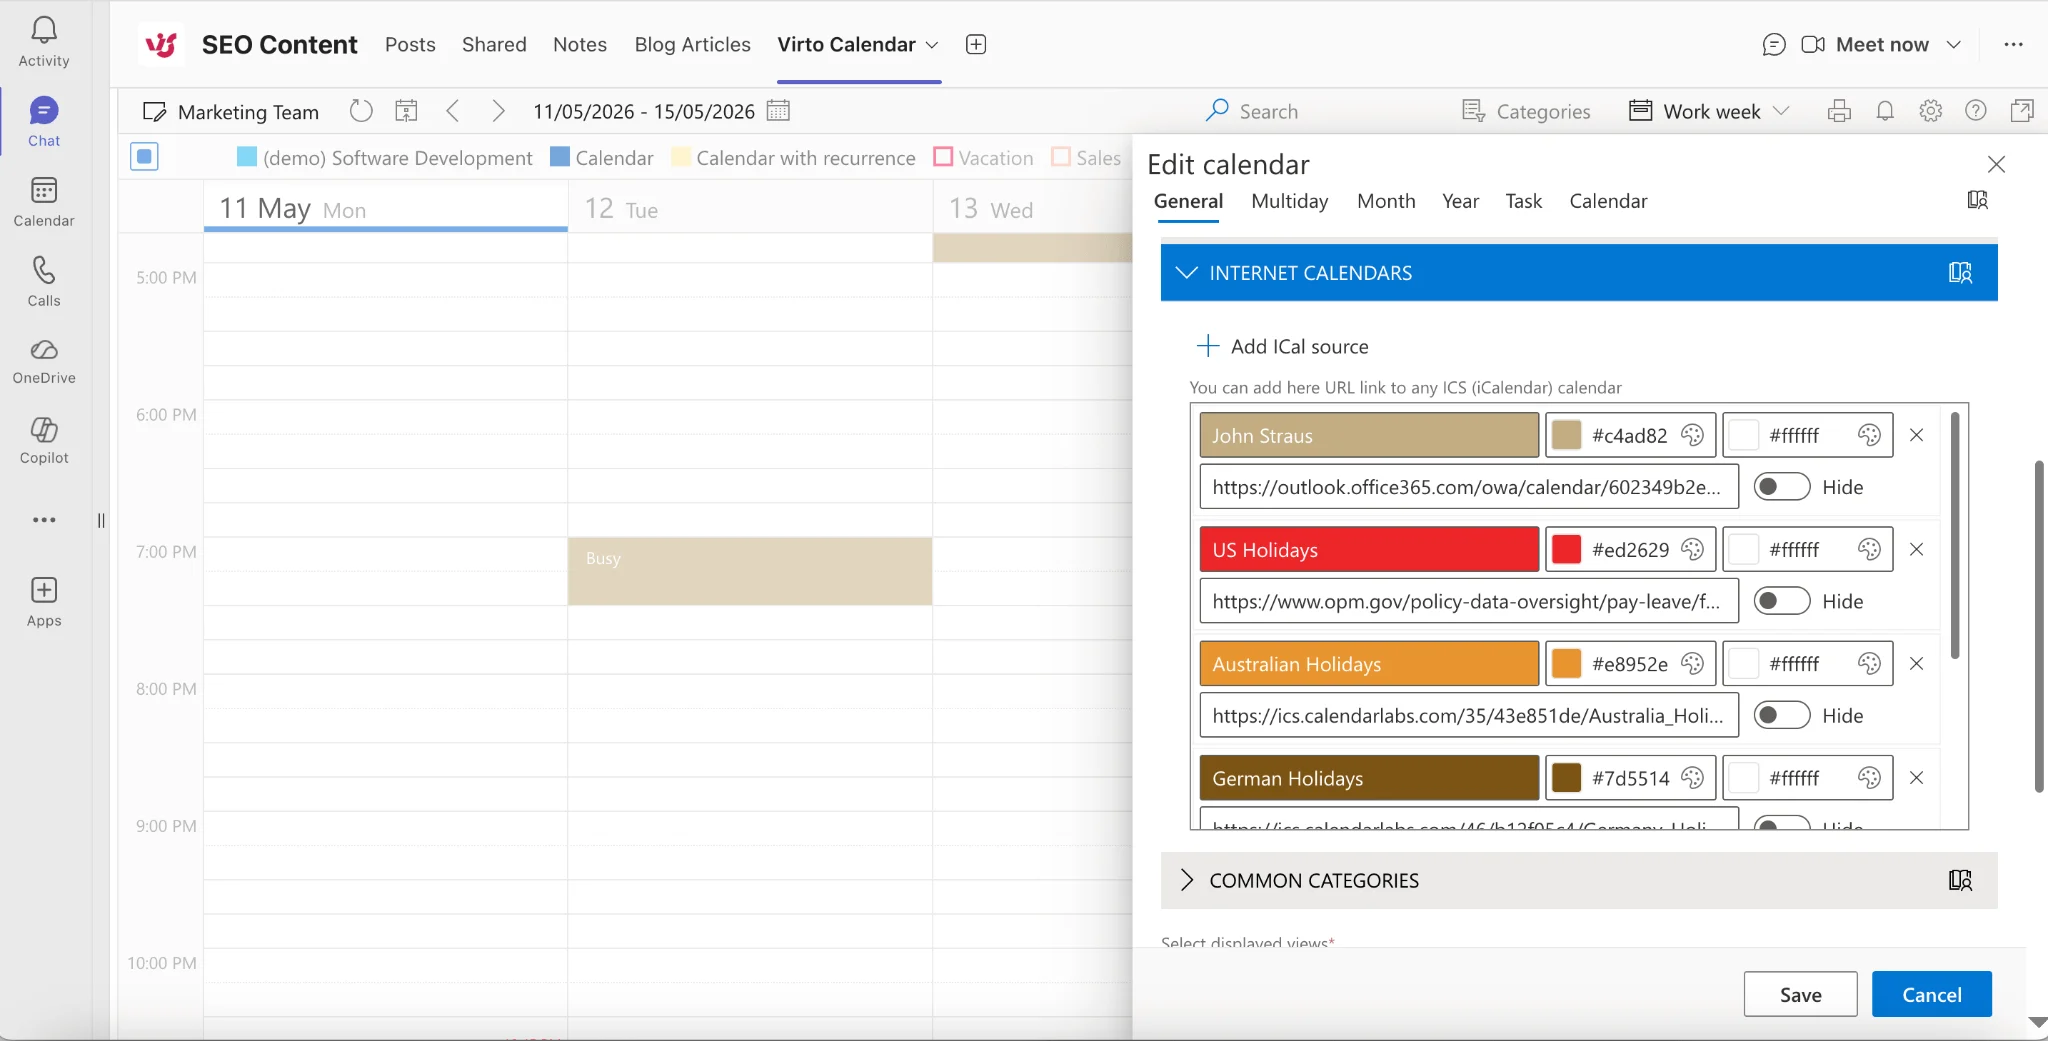Open Copilot in the sidebar

tap(44, 441)
